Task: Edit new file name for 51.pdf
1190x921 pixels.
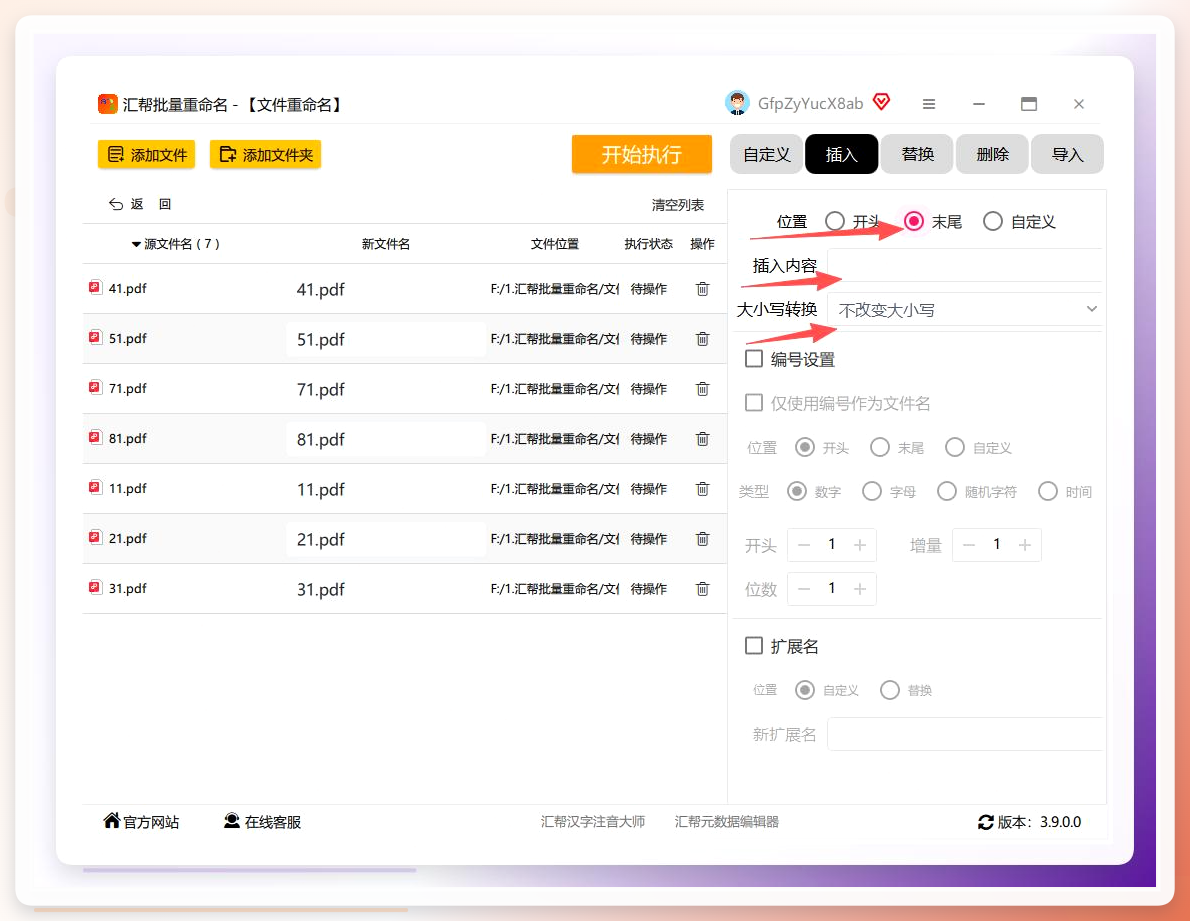Action: click(x=386, y=339)
